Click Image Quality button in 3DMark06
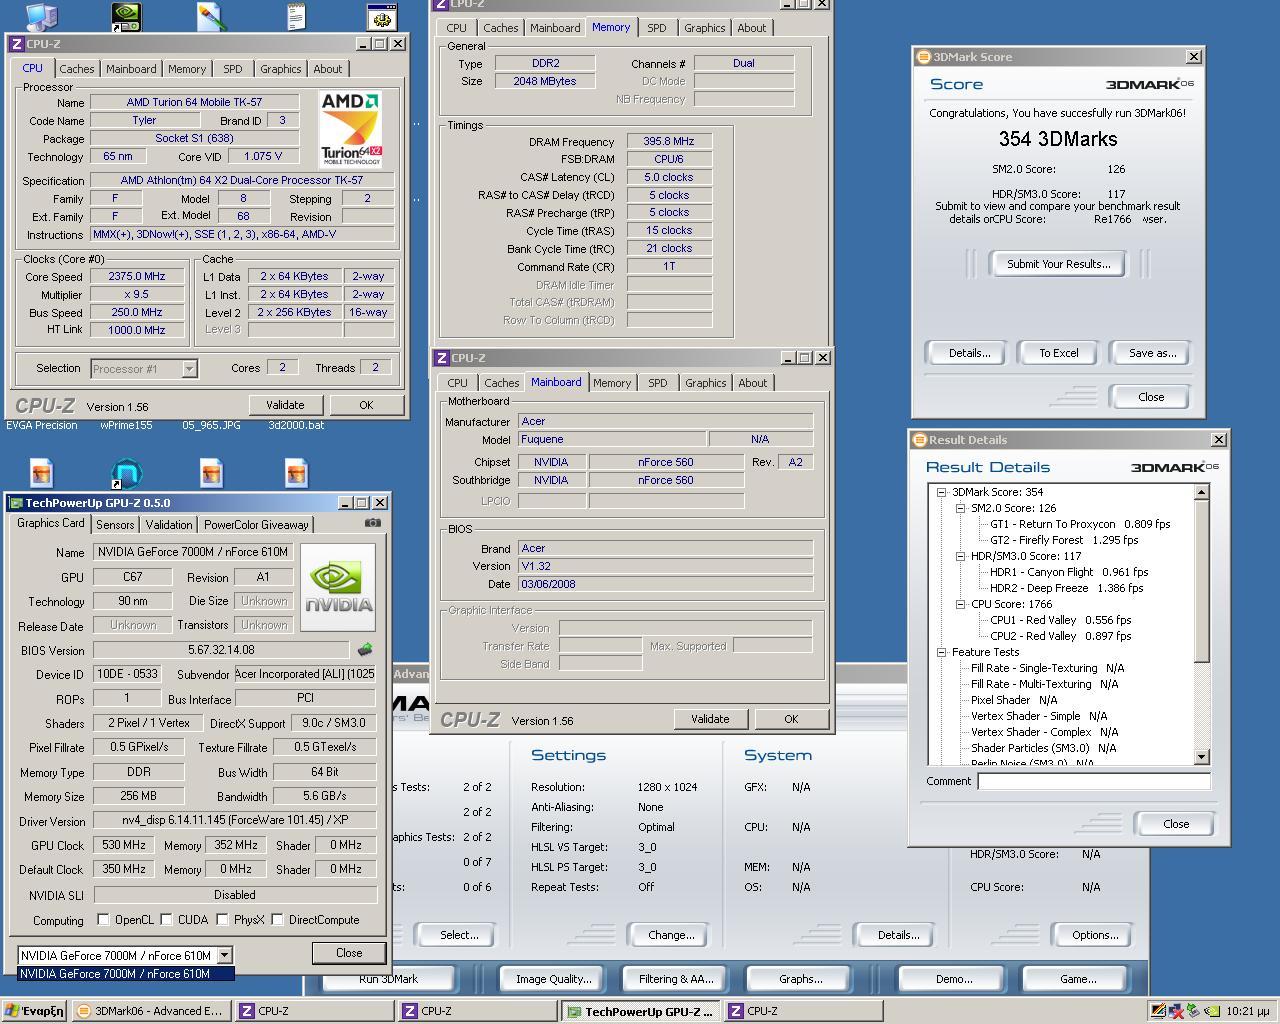Image resolution: width=1280 pixels, height=1024 pixels. [553, 979]
